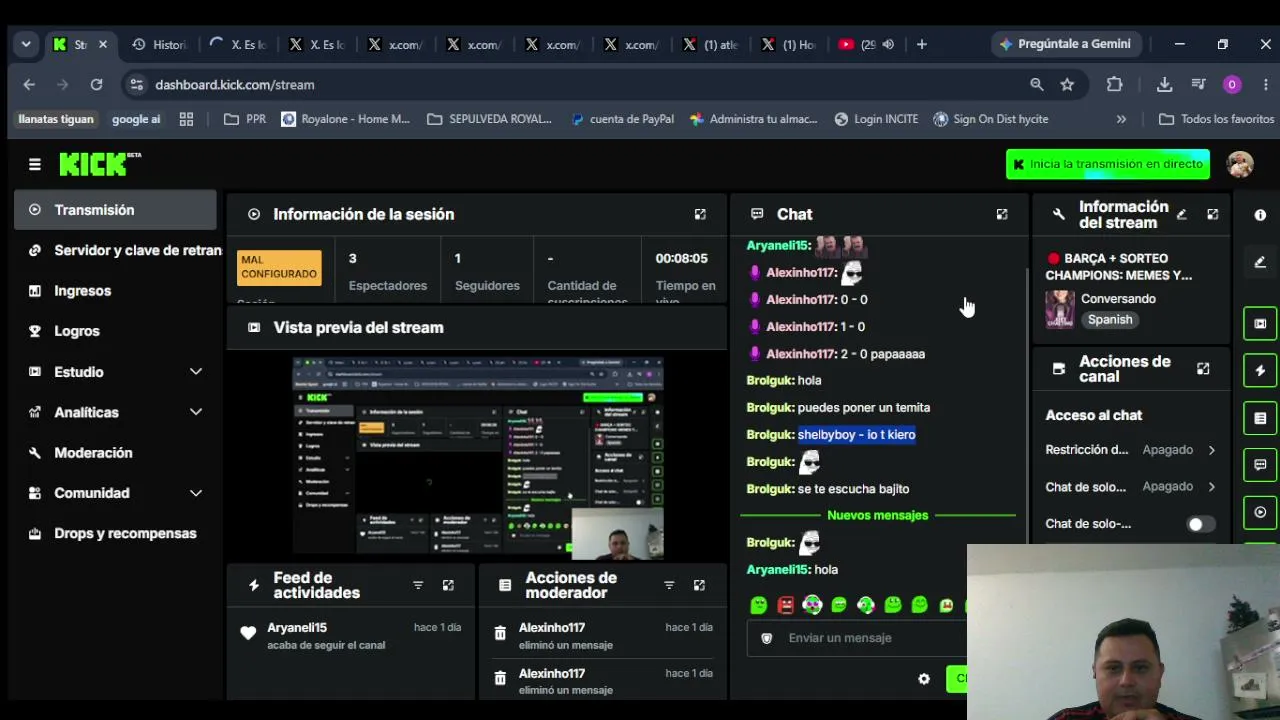Open the user profile avatar menu
Viewport: 1280px width, 720px height.
pyautogui.click(x=1240, y=164)
